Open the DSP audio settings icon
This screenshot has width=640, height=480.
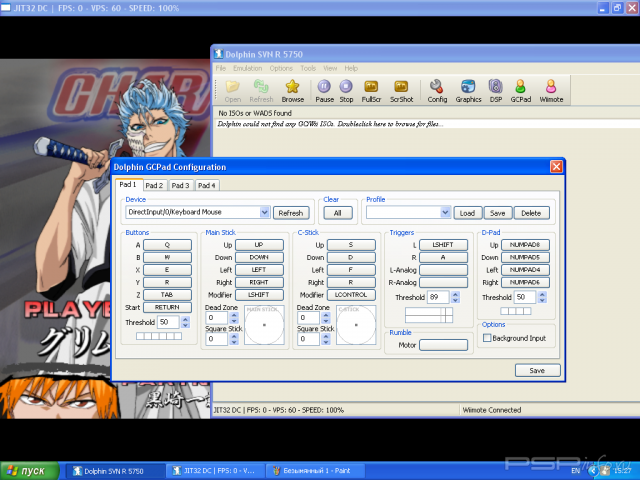pyautogui.click(x=496, y=87)
